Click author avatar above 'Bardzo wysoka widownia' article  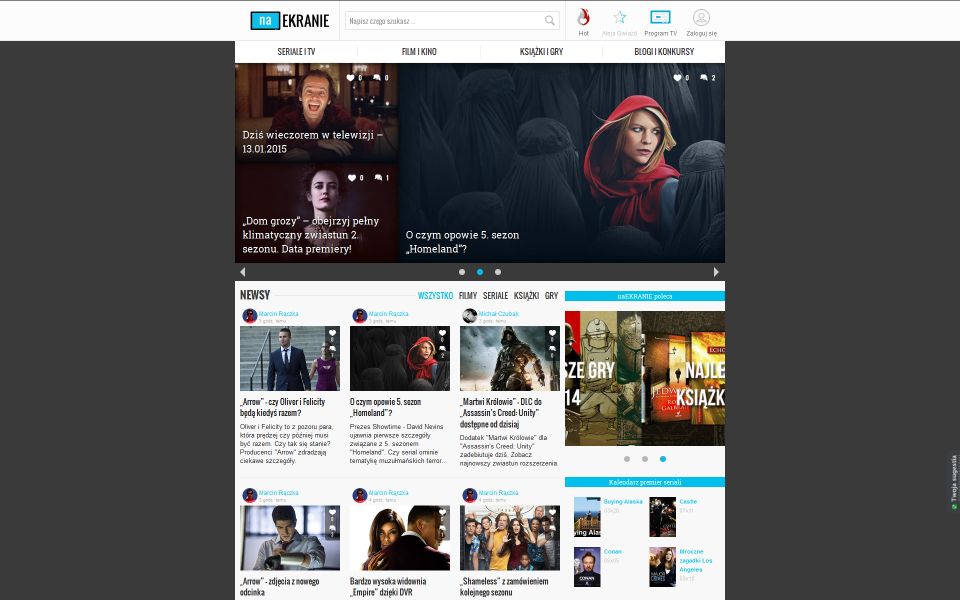point(359,495)
